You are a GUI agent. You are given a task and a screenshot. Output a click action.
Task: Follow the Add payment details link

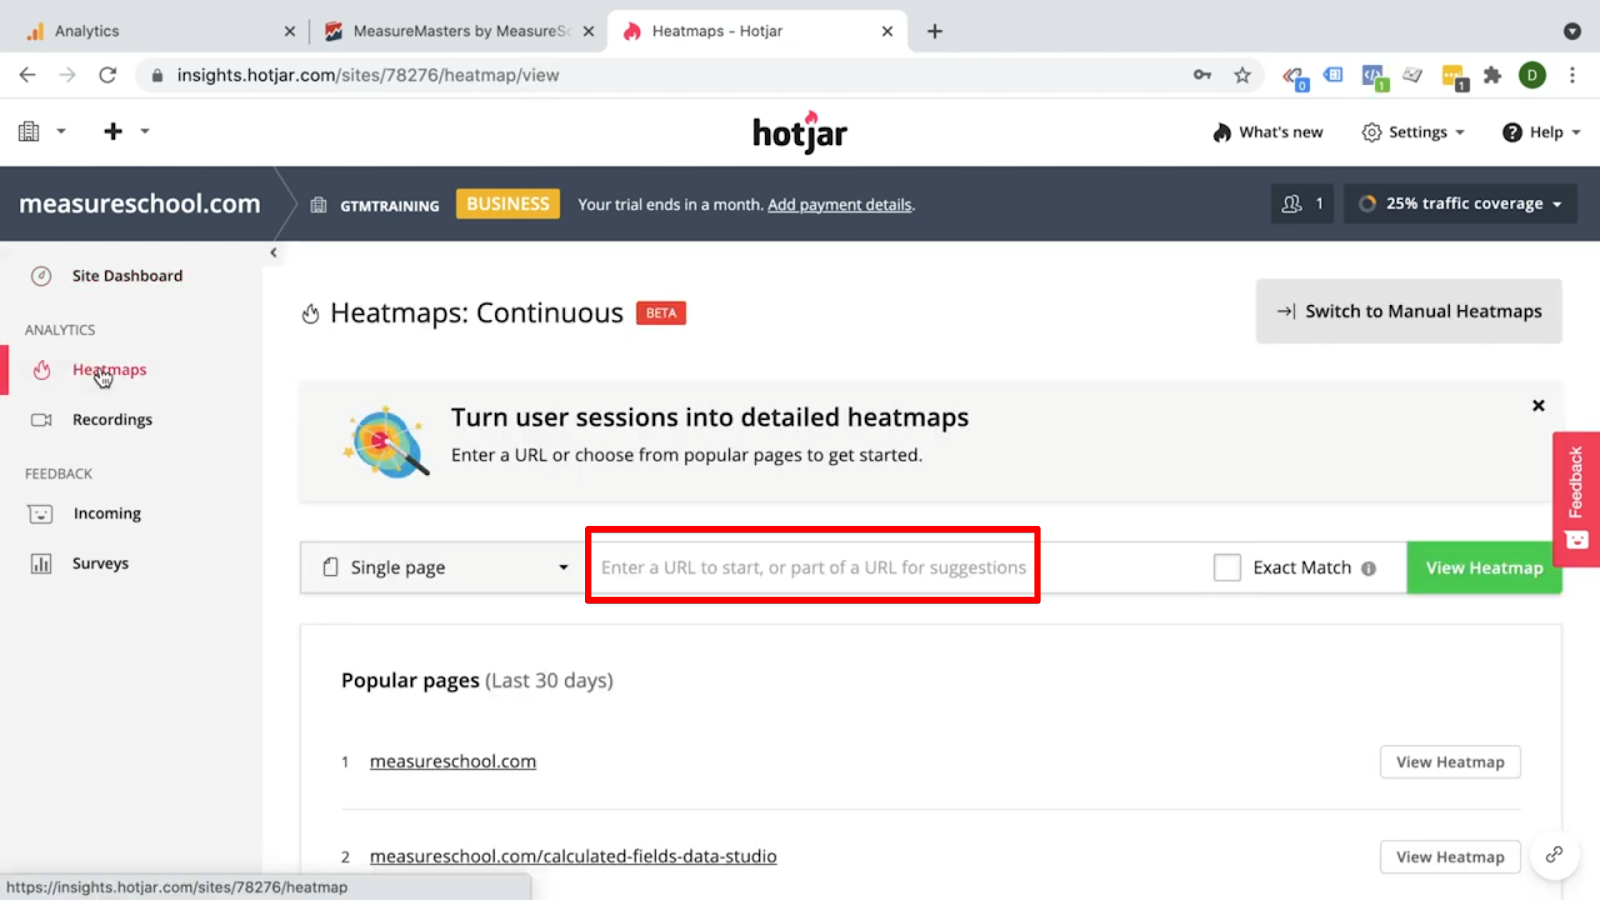(x=840, y=205)
